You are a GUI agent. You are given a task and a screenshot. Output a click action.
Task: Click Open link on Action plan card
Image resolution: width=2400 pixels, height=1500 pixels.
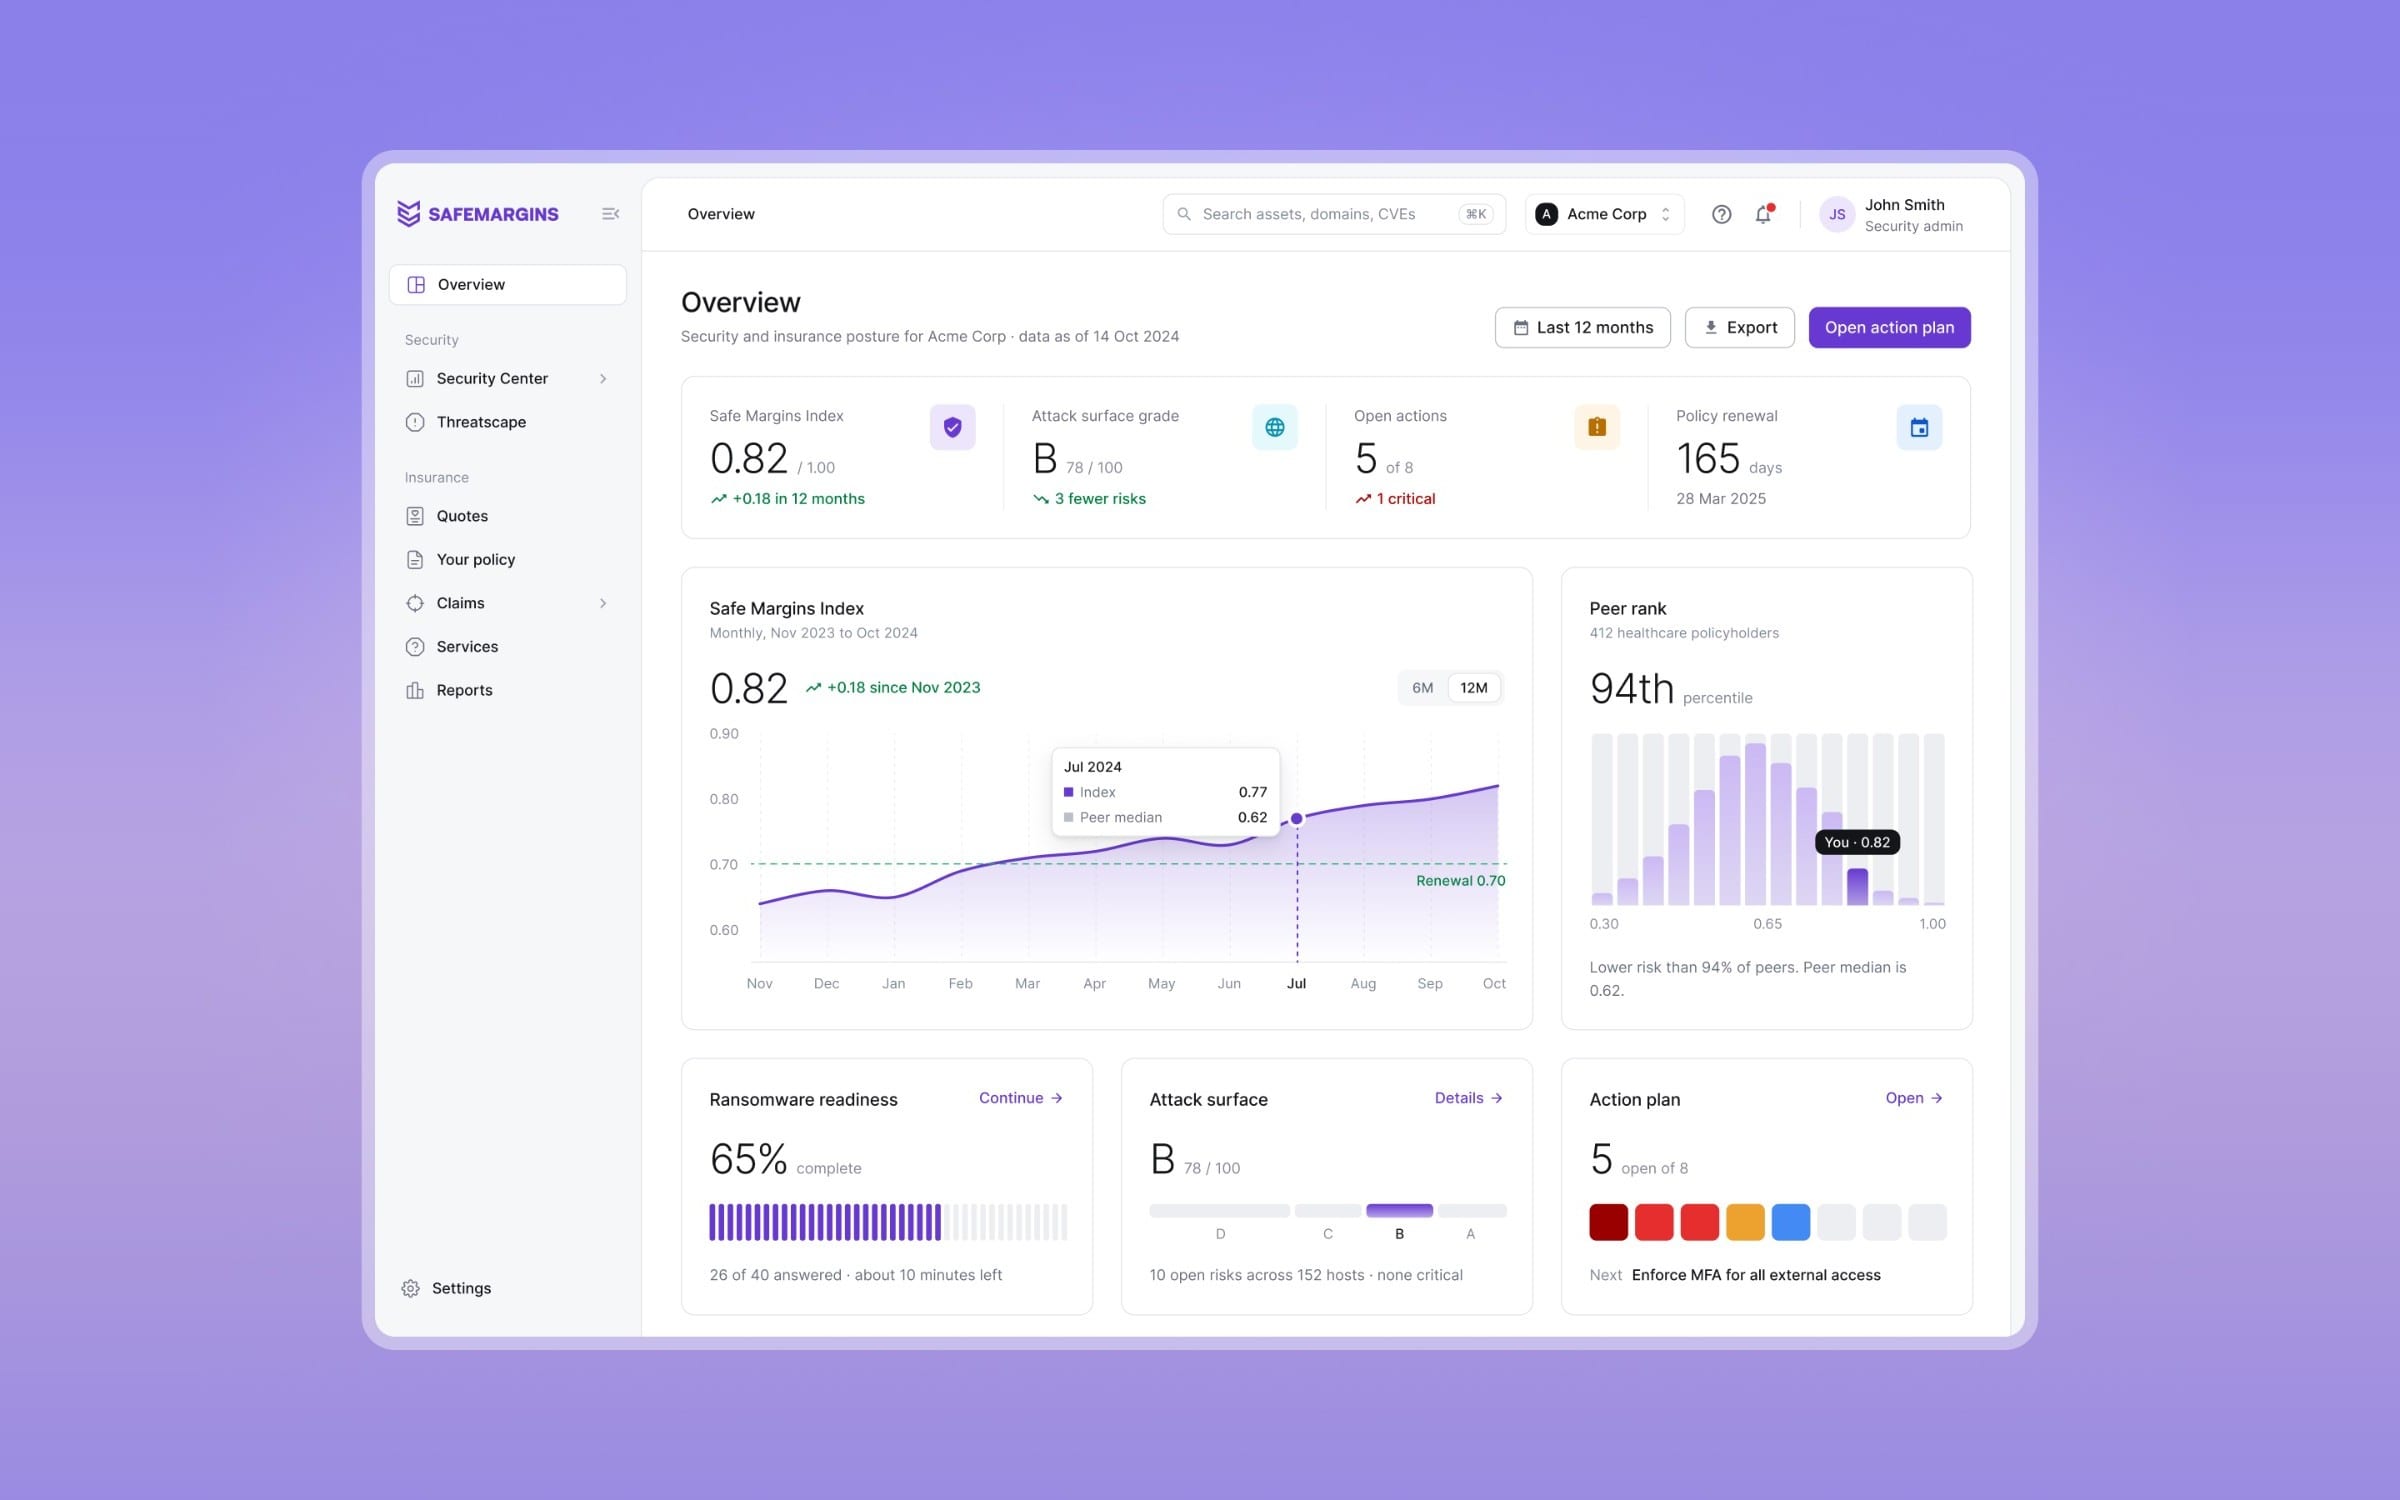click(x=1914, y=1098)
